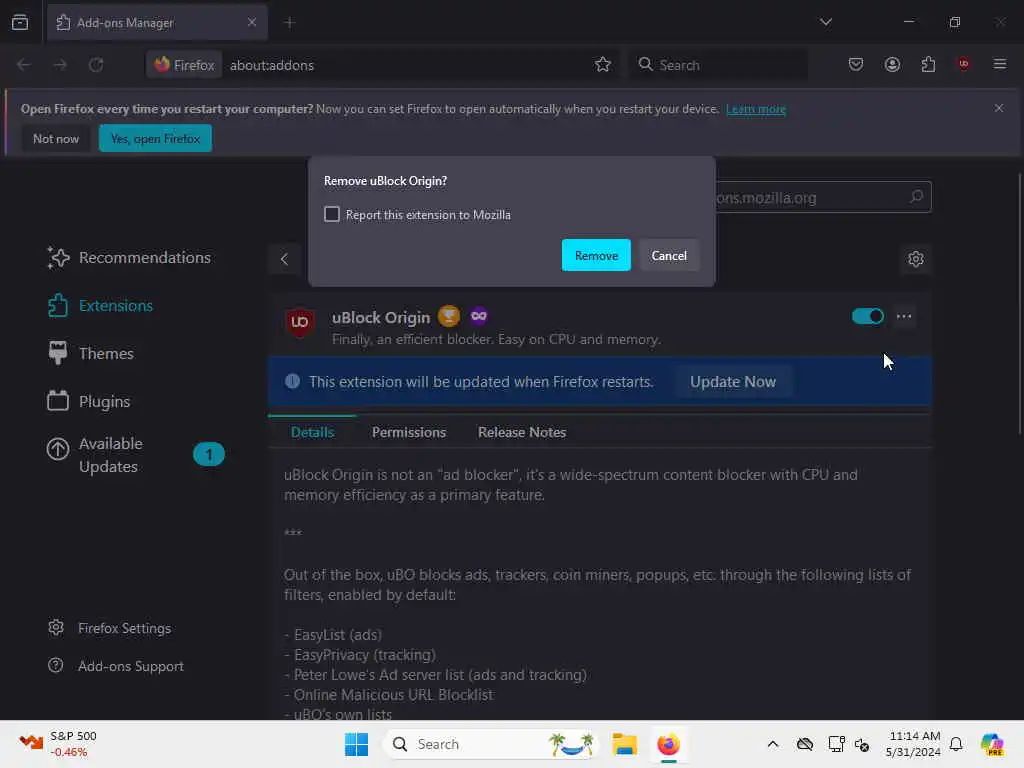Select the Add-ons Manager tab
Screen dimensions: 1024x768
click(x=157, y=22)
